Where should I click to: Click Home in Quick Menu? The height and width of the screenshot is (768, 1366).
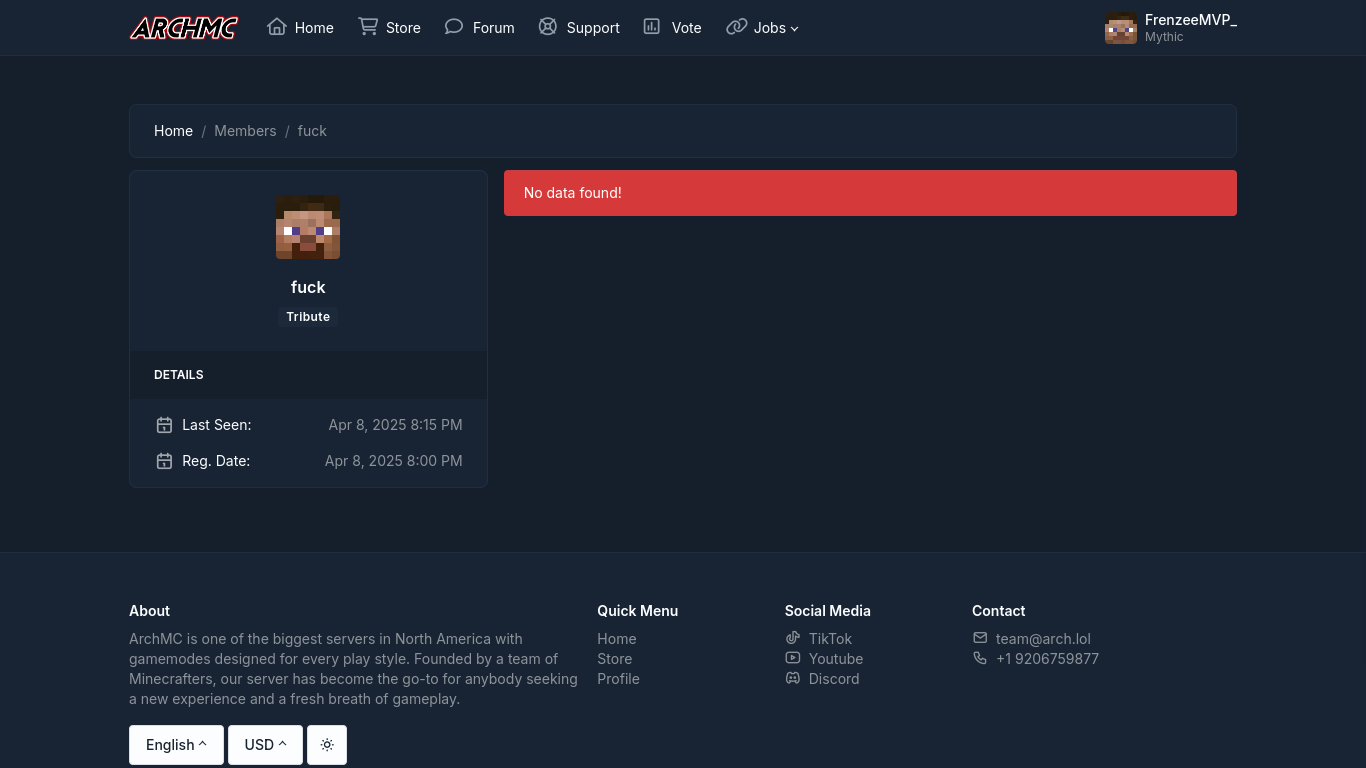coord(617,639)
